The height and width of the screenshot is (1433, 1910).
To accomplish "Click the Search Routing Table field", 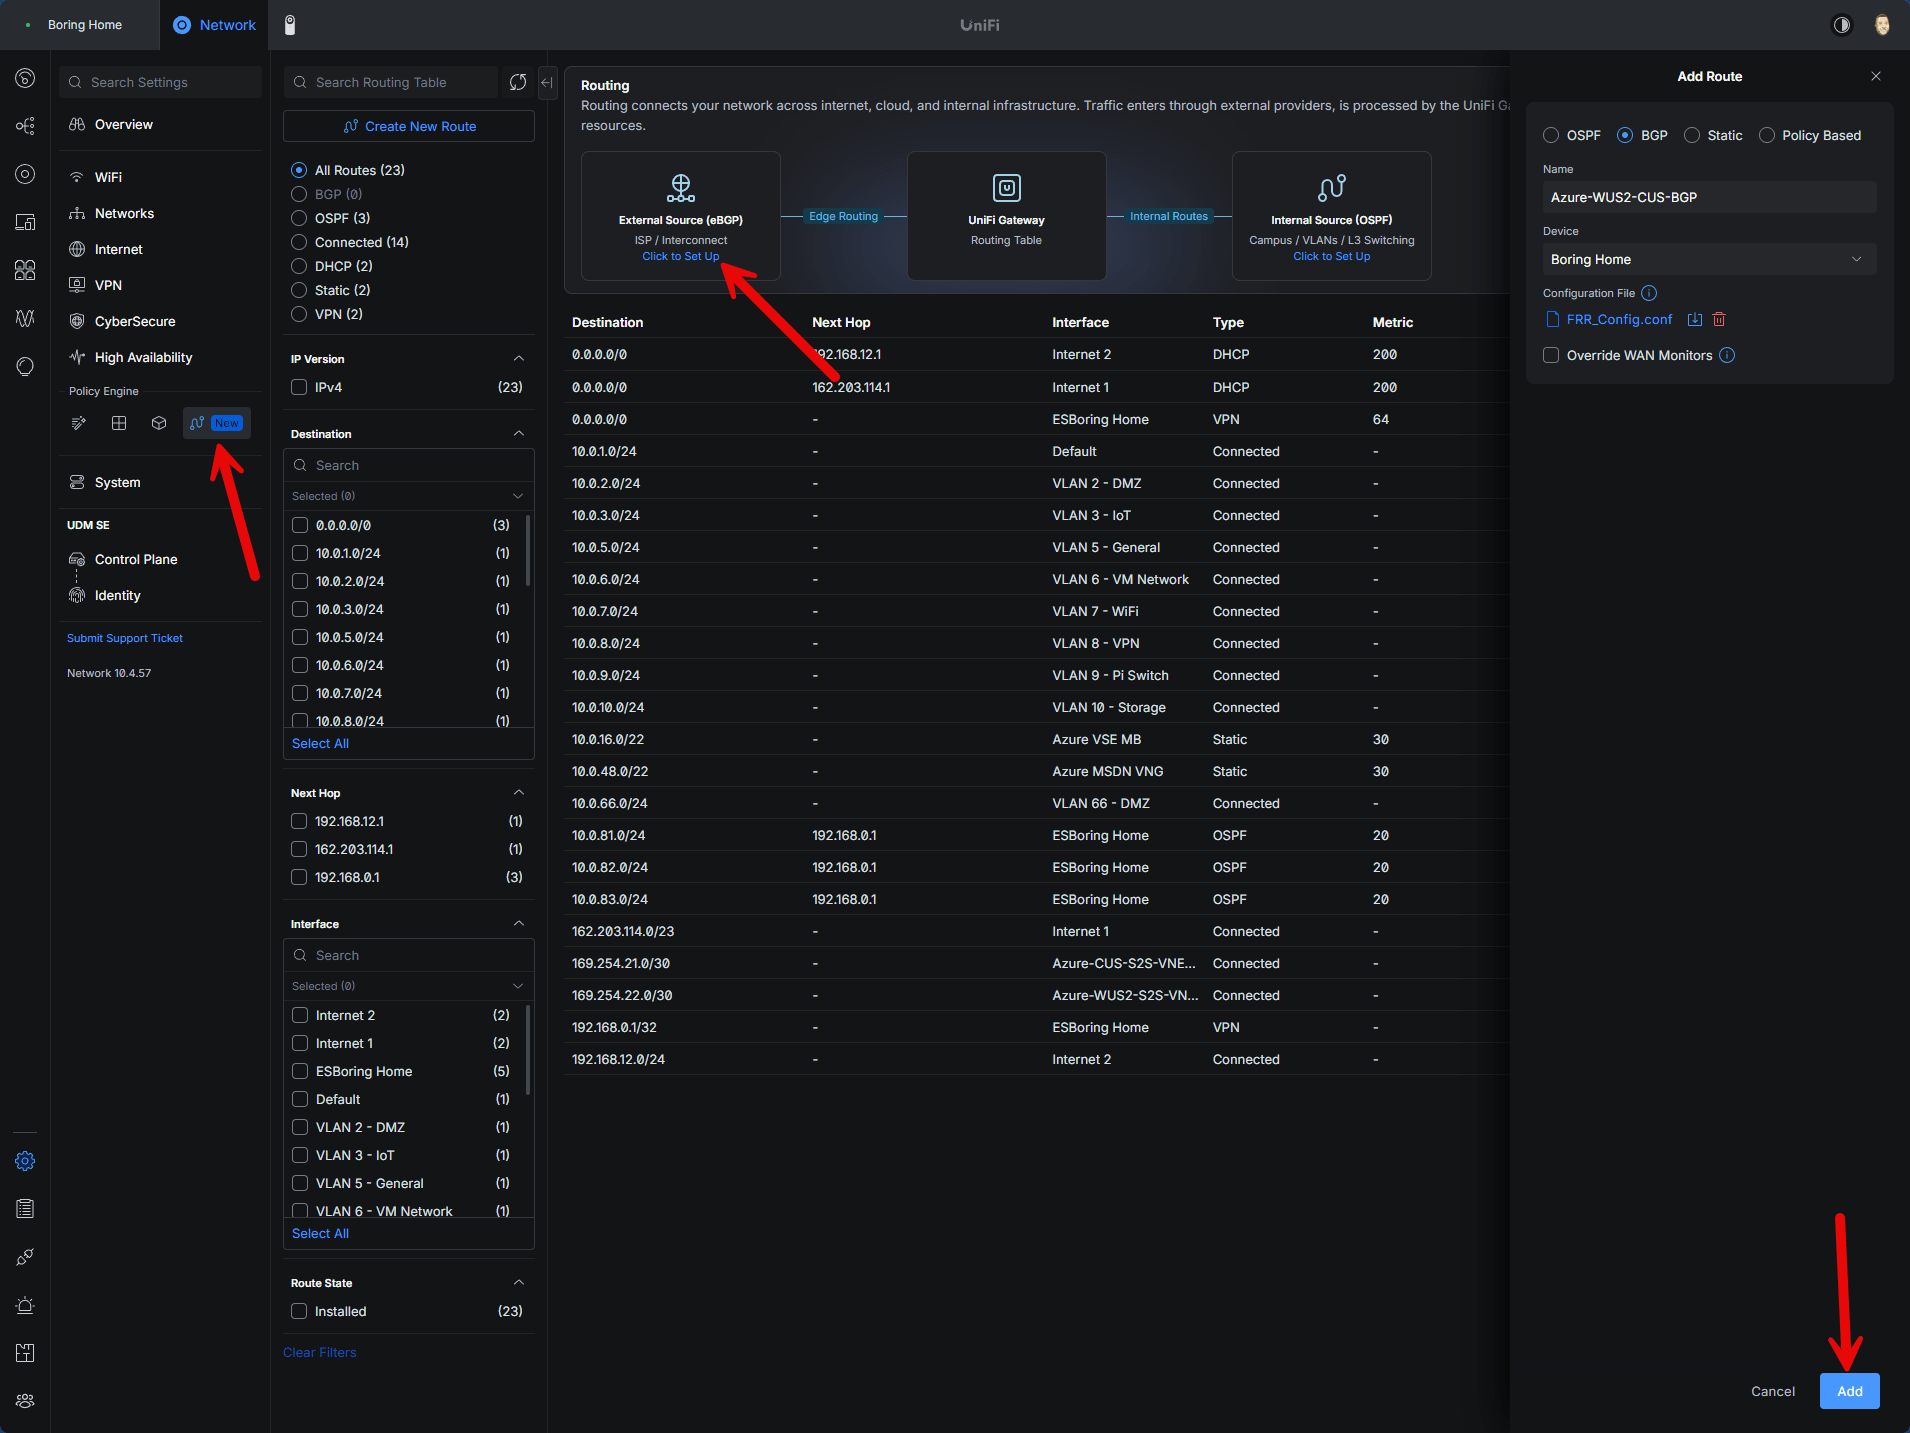I will [390, 82].
